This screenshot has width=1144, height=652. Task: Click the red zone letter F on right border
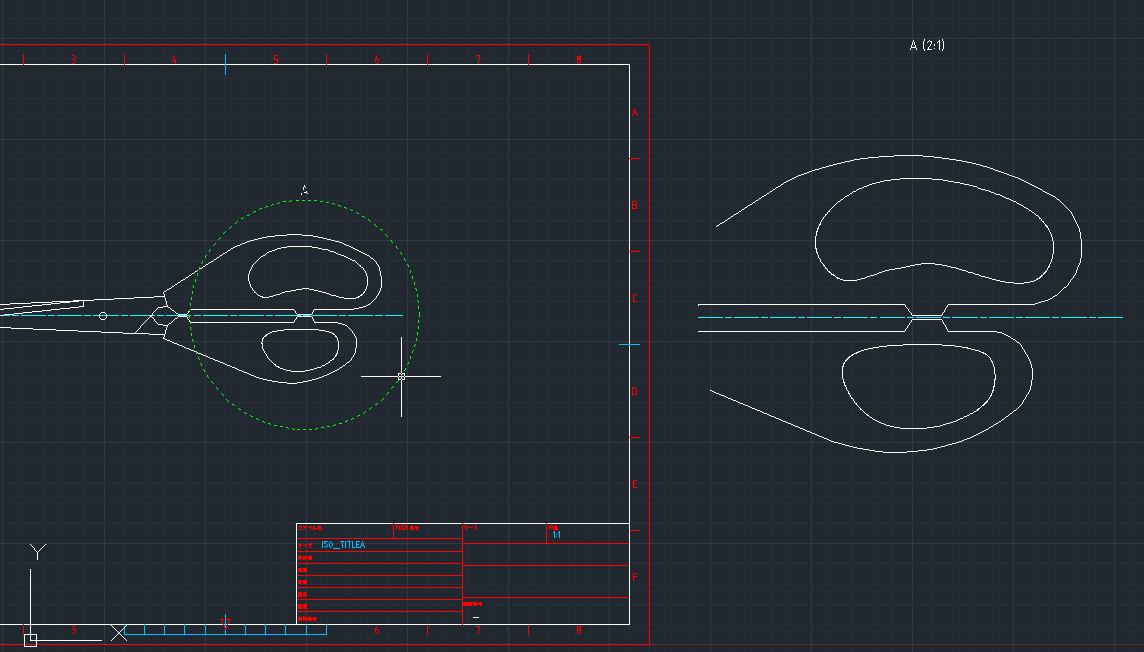(x=634, y=577)
